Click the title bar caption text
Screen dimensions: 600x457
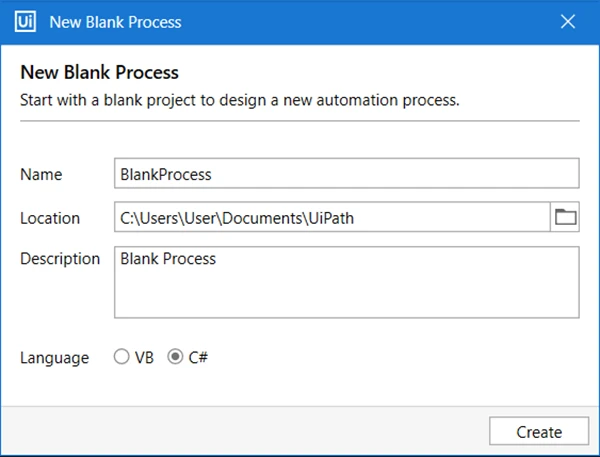click(x=116, y=22)
